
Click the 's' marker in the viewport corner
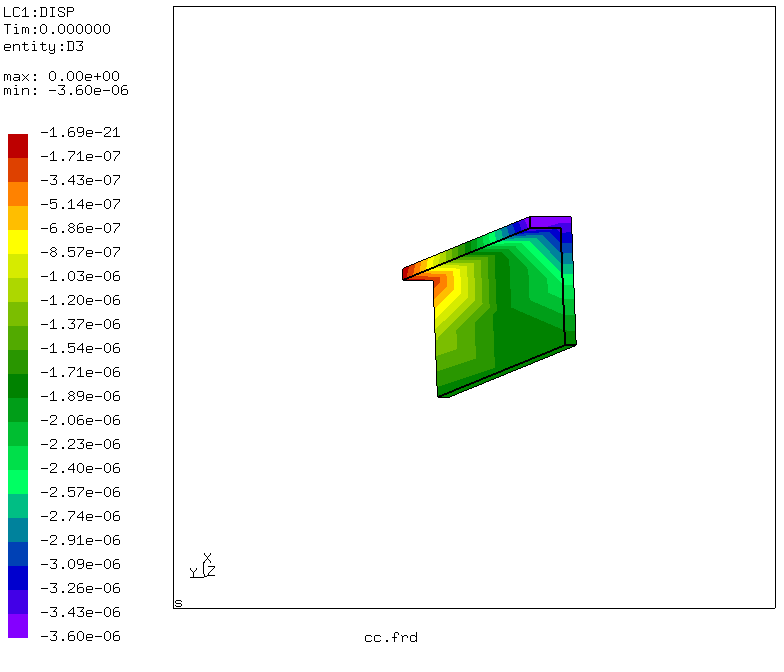pyautogui.click(x=178, y=603)
